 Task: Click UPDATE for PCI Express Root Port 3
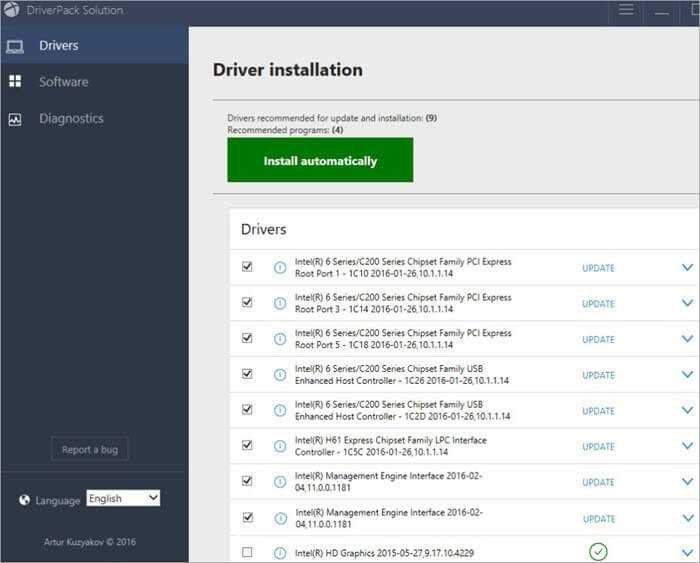[598, 304]
